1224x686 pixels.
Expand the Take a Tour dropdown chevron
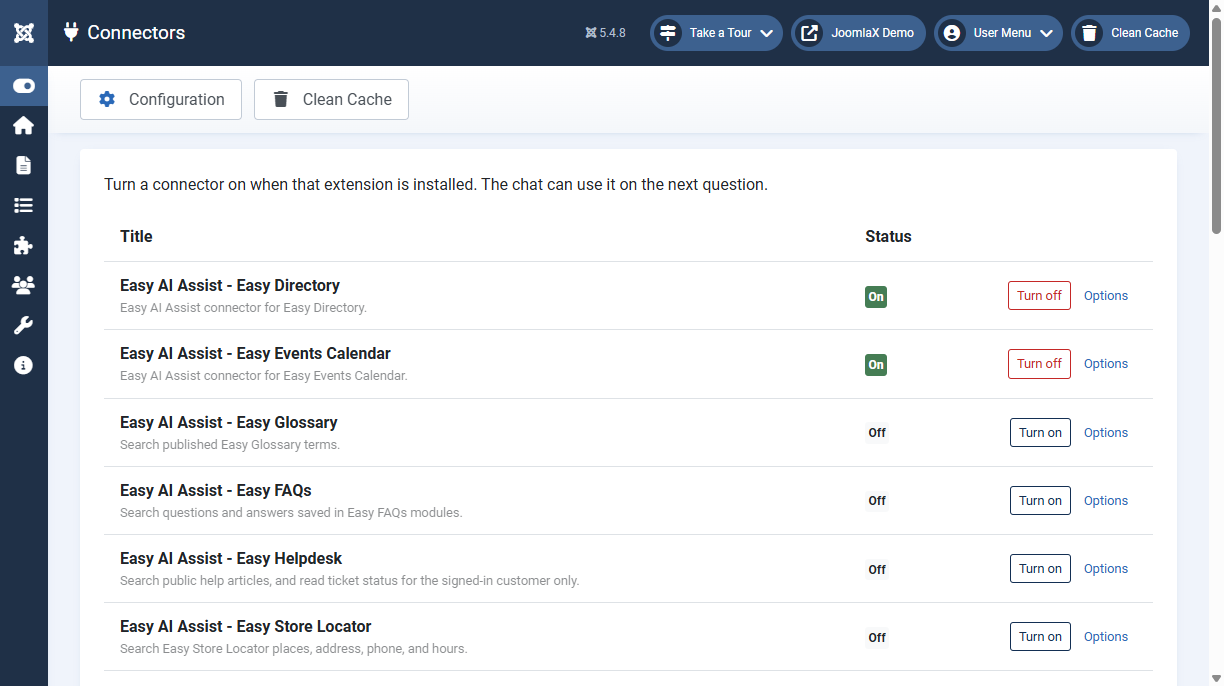pos(766,33)
